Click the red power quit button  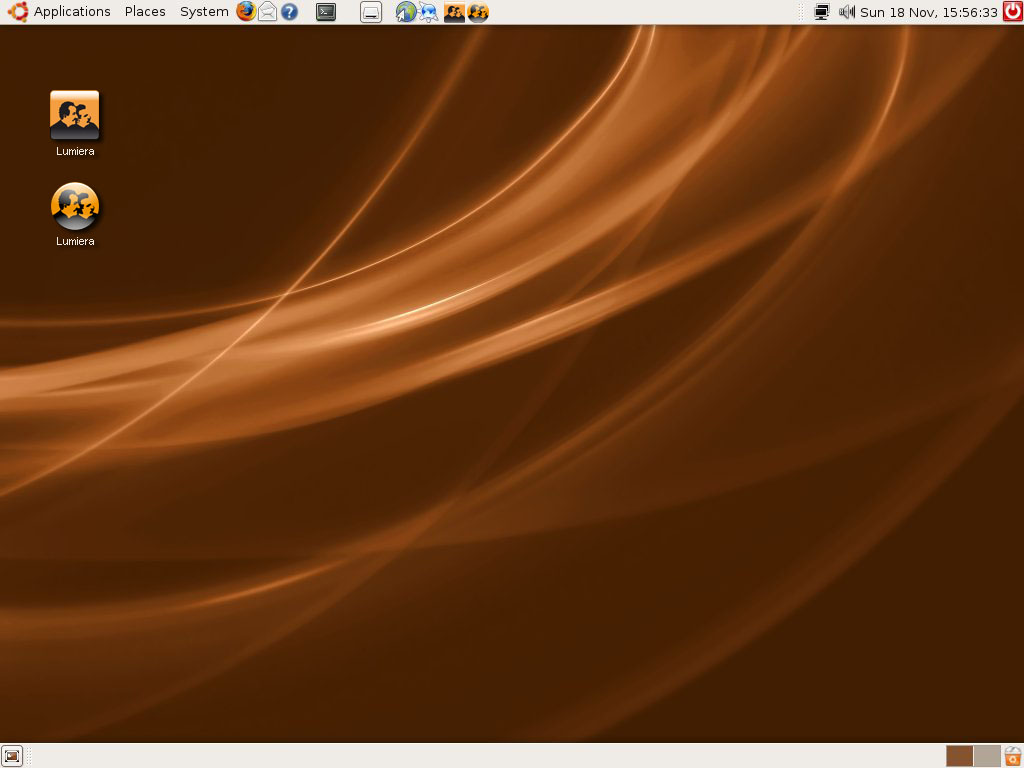click(x=1012, y=12)
